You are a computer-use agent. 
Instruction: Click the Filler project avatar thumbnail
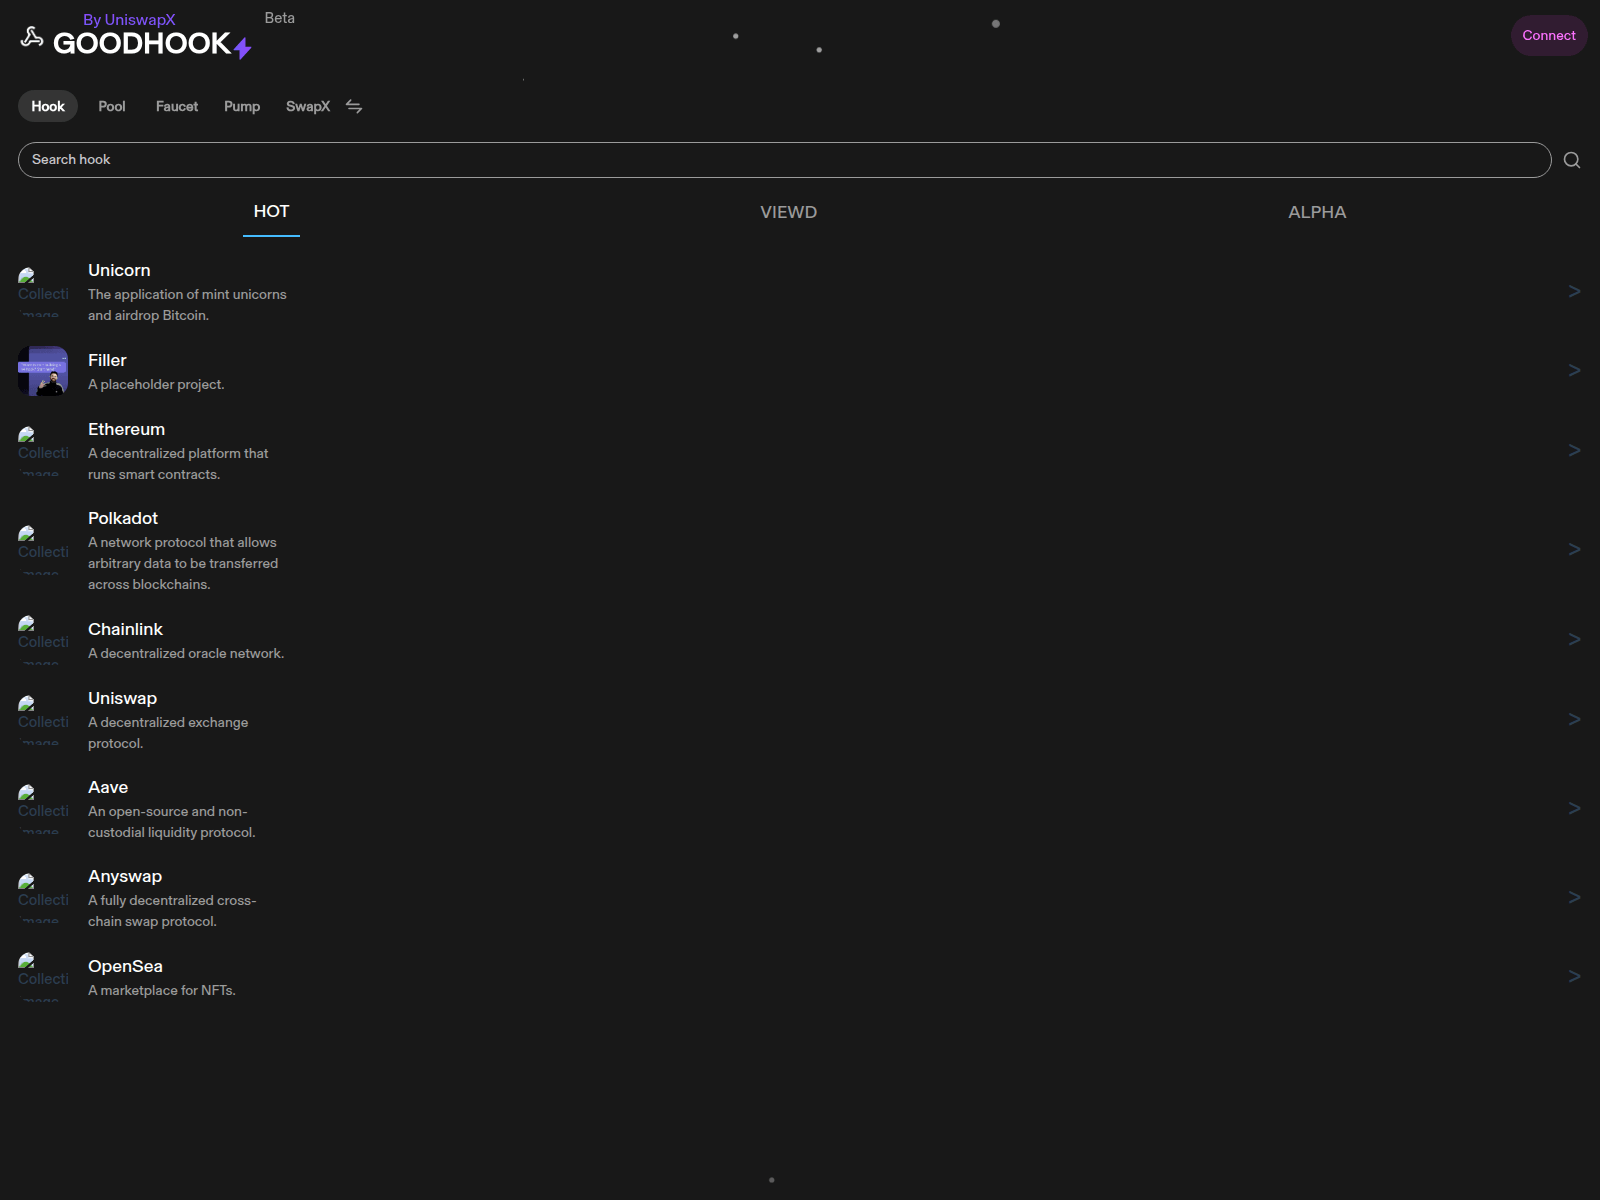[x=42, y=370]
